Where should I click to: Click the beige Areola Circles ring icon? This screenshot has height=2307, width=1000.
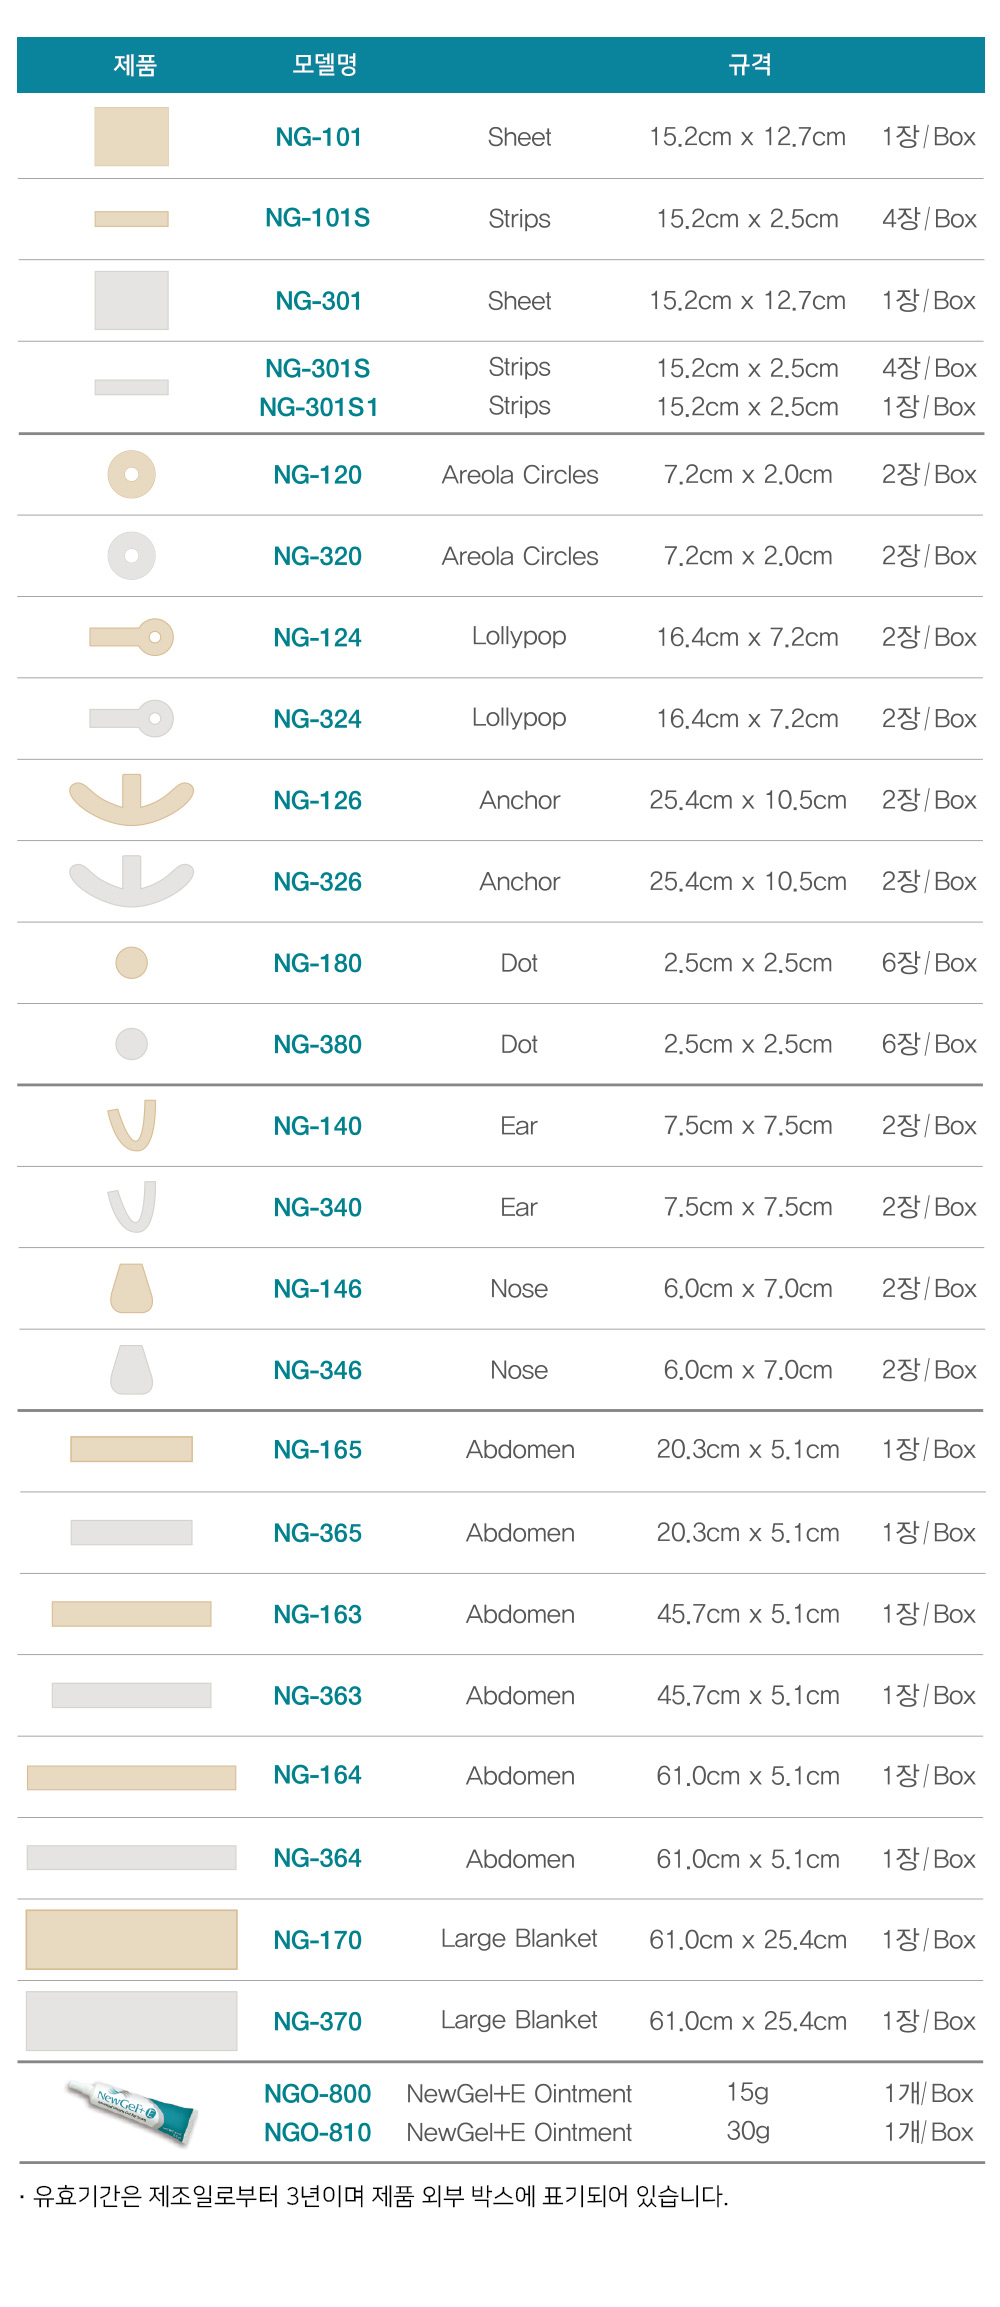click(x=131, y=474)
